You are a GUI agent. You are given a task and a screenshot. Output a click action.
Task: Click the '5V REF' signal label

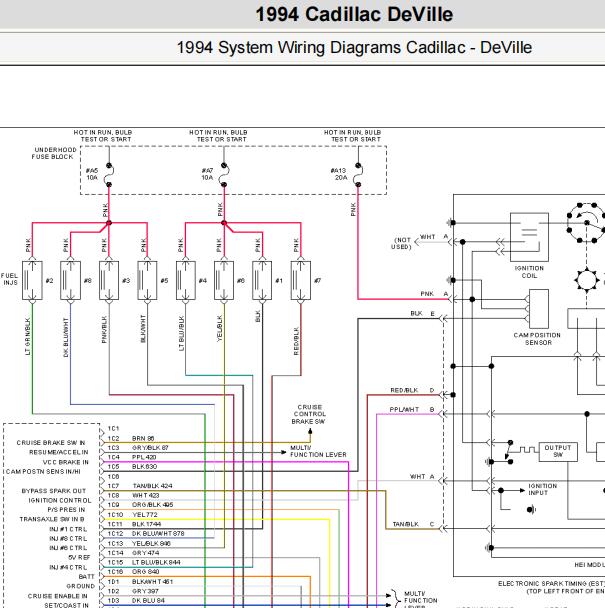coord(79,557)
